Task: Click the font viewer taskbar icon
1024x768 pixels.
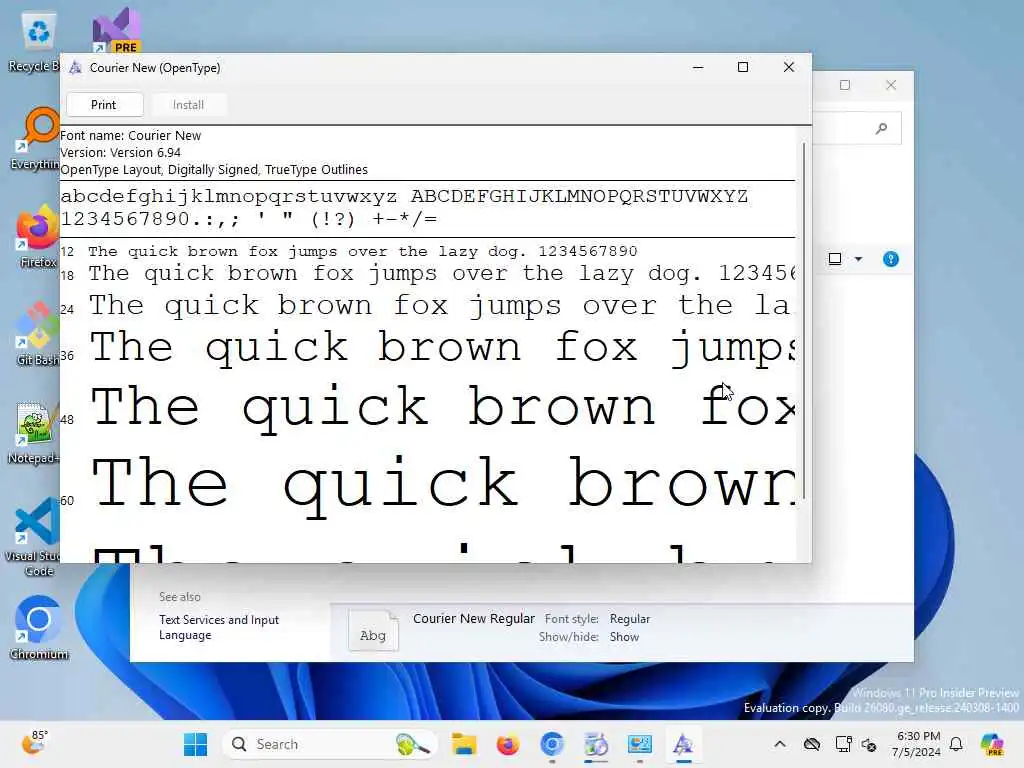Action: pos(683,744)
